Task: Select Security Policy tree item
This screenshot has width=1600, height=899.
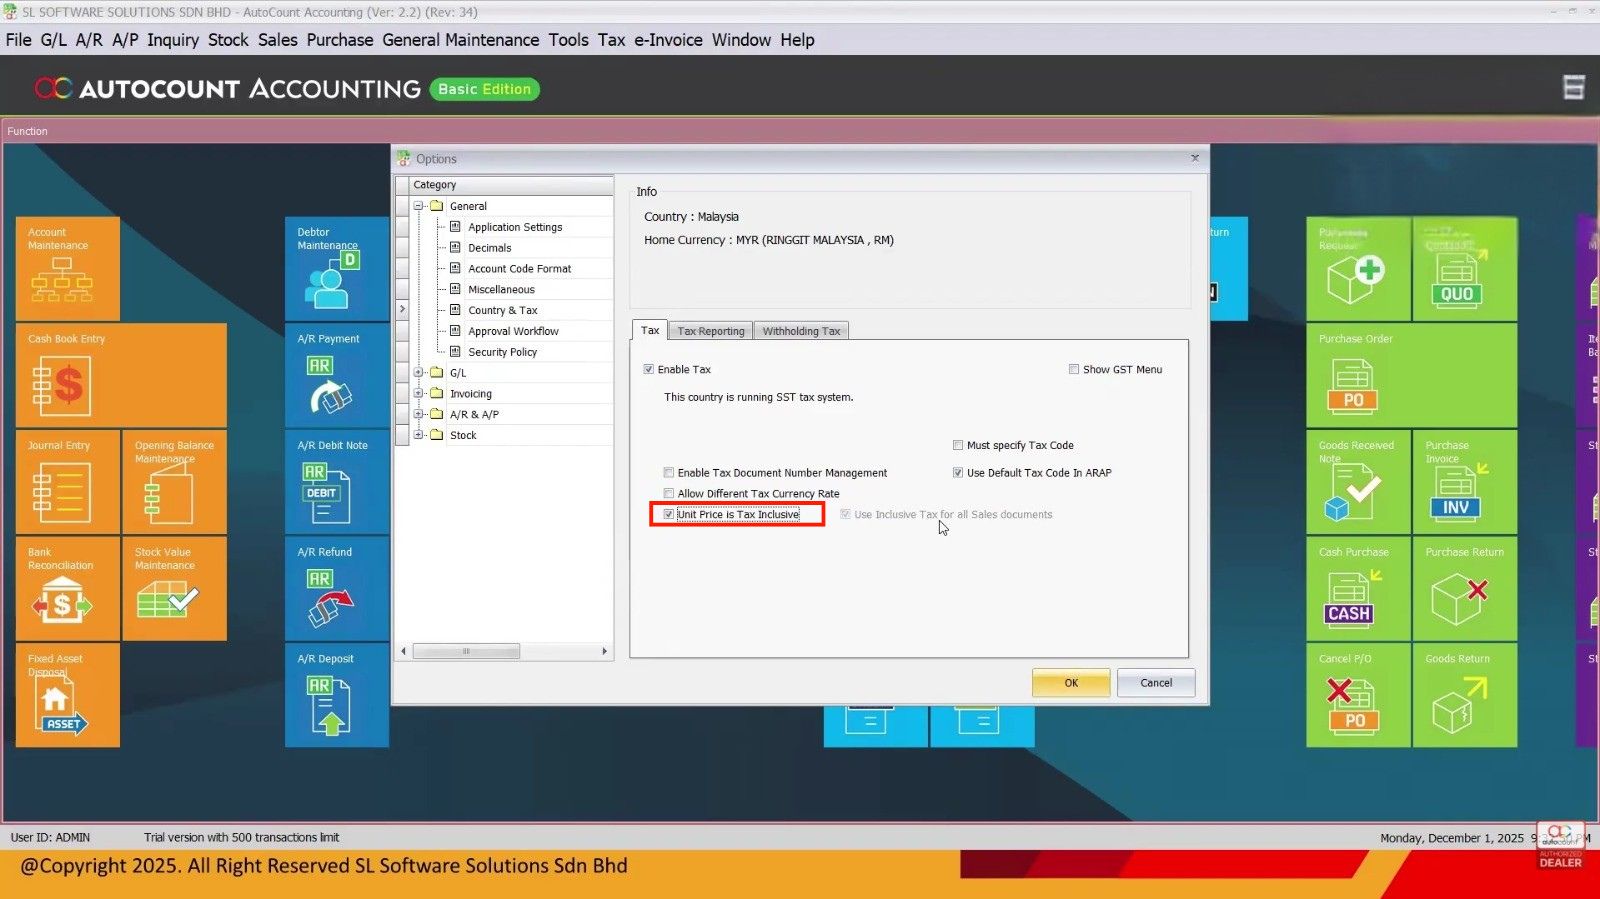Action: [x=502, y=352]
